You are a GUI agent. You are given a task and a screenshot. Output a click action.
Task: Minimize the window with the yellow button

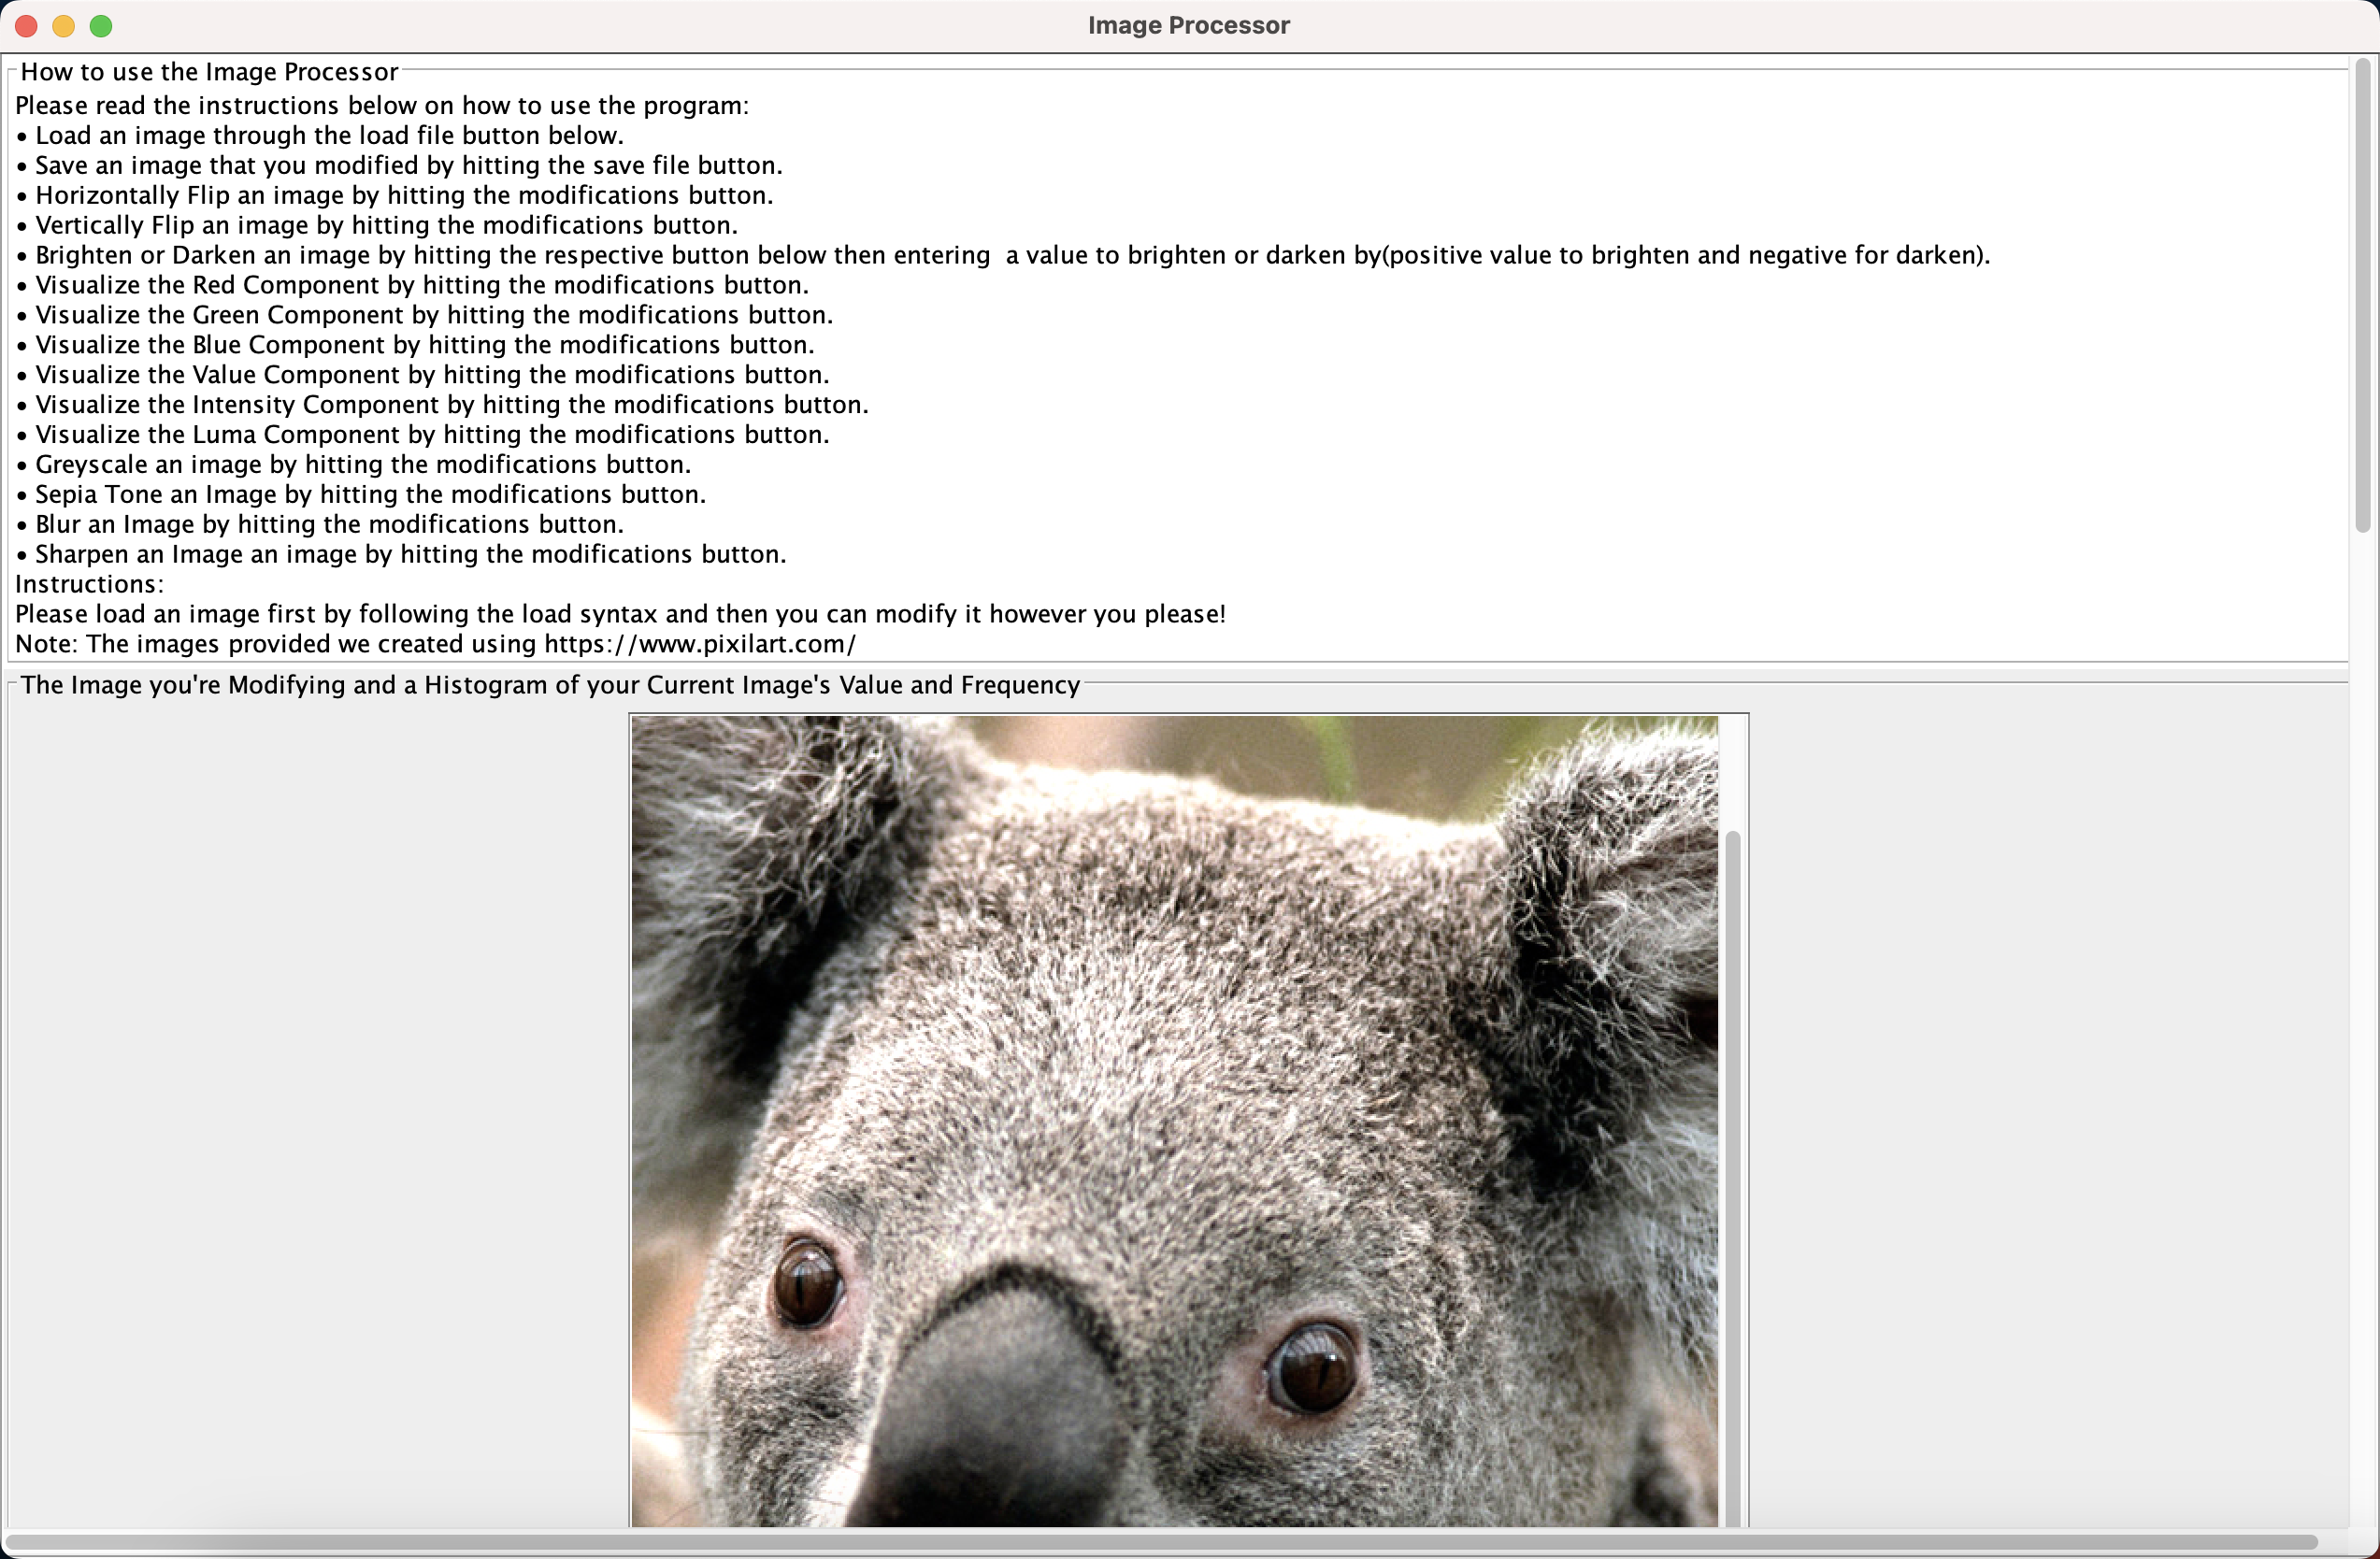63,26
